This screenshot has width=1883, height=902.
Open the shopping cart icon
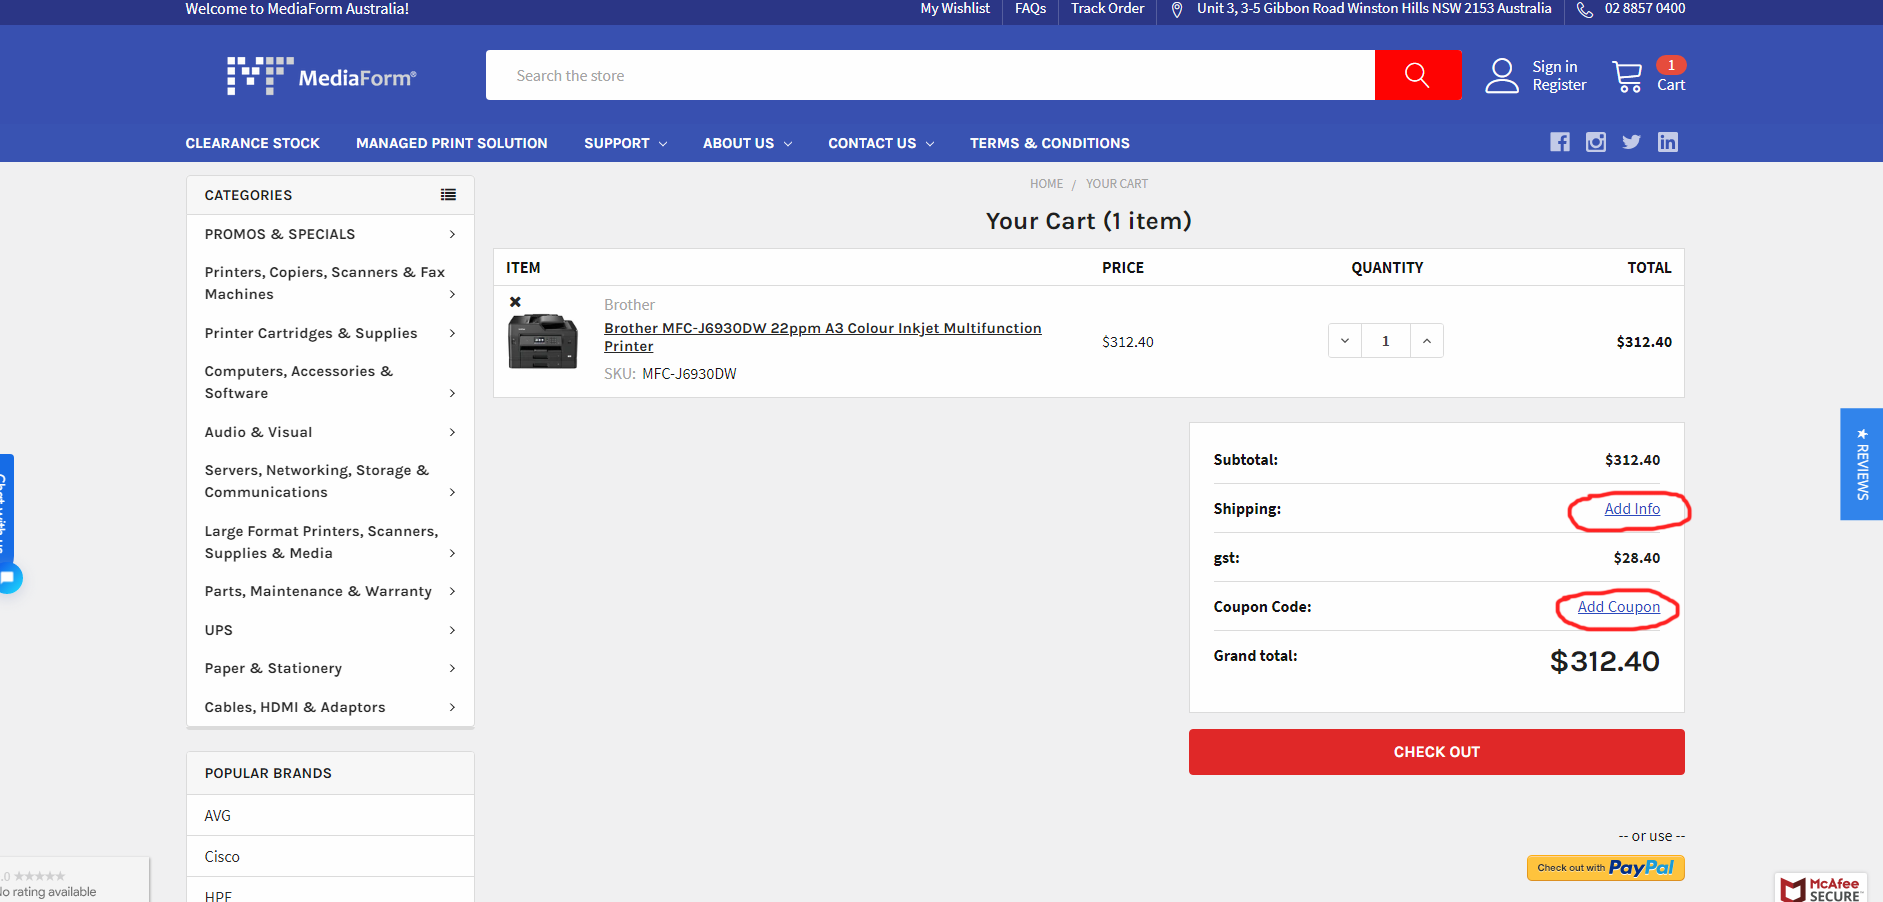pyautogui.click(x=1627, y=76)
